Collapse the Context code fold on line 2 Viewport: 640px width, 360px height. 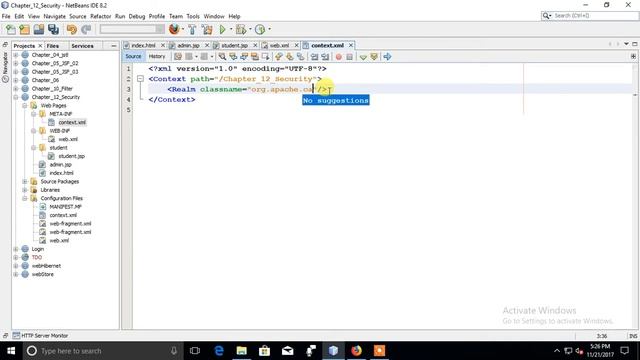tap(140, 79)
